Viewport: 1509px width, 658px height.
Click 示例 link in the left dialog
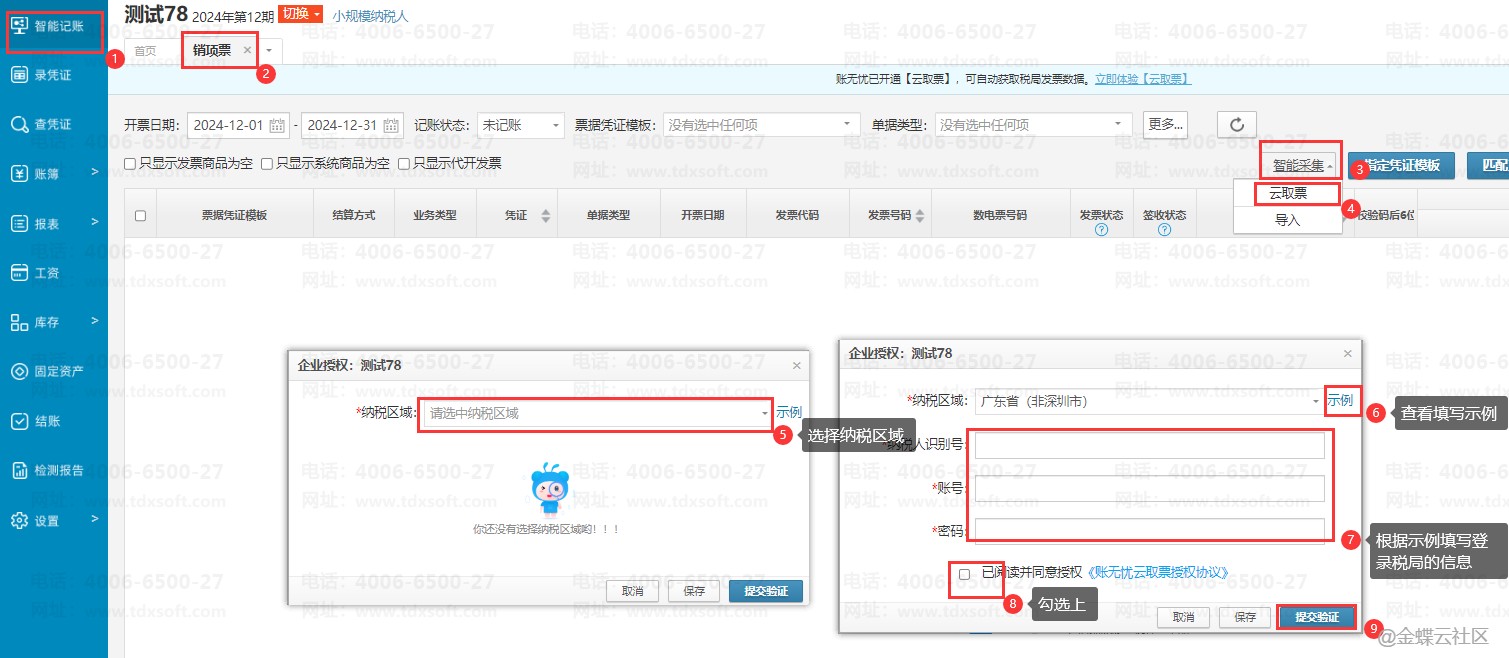click(789, 412)
